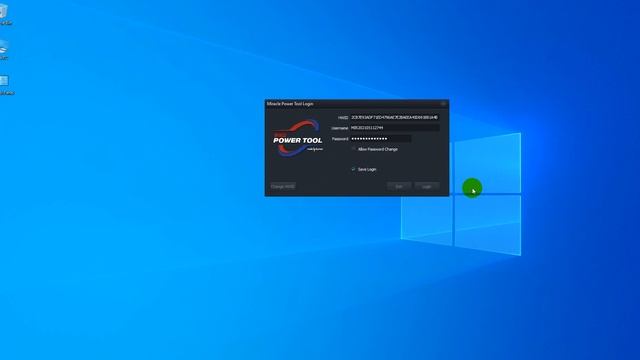Focus the Username input field

[x=395, y=128]
